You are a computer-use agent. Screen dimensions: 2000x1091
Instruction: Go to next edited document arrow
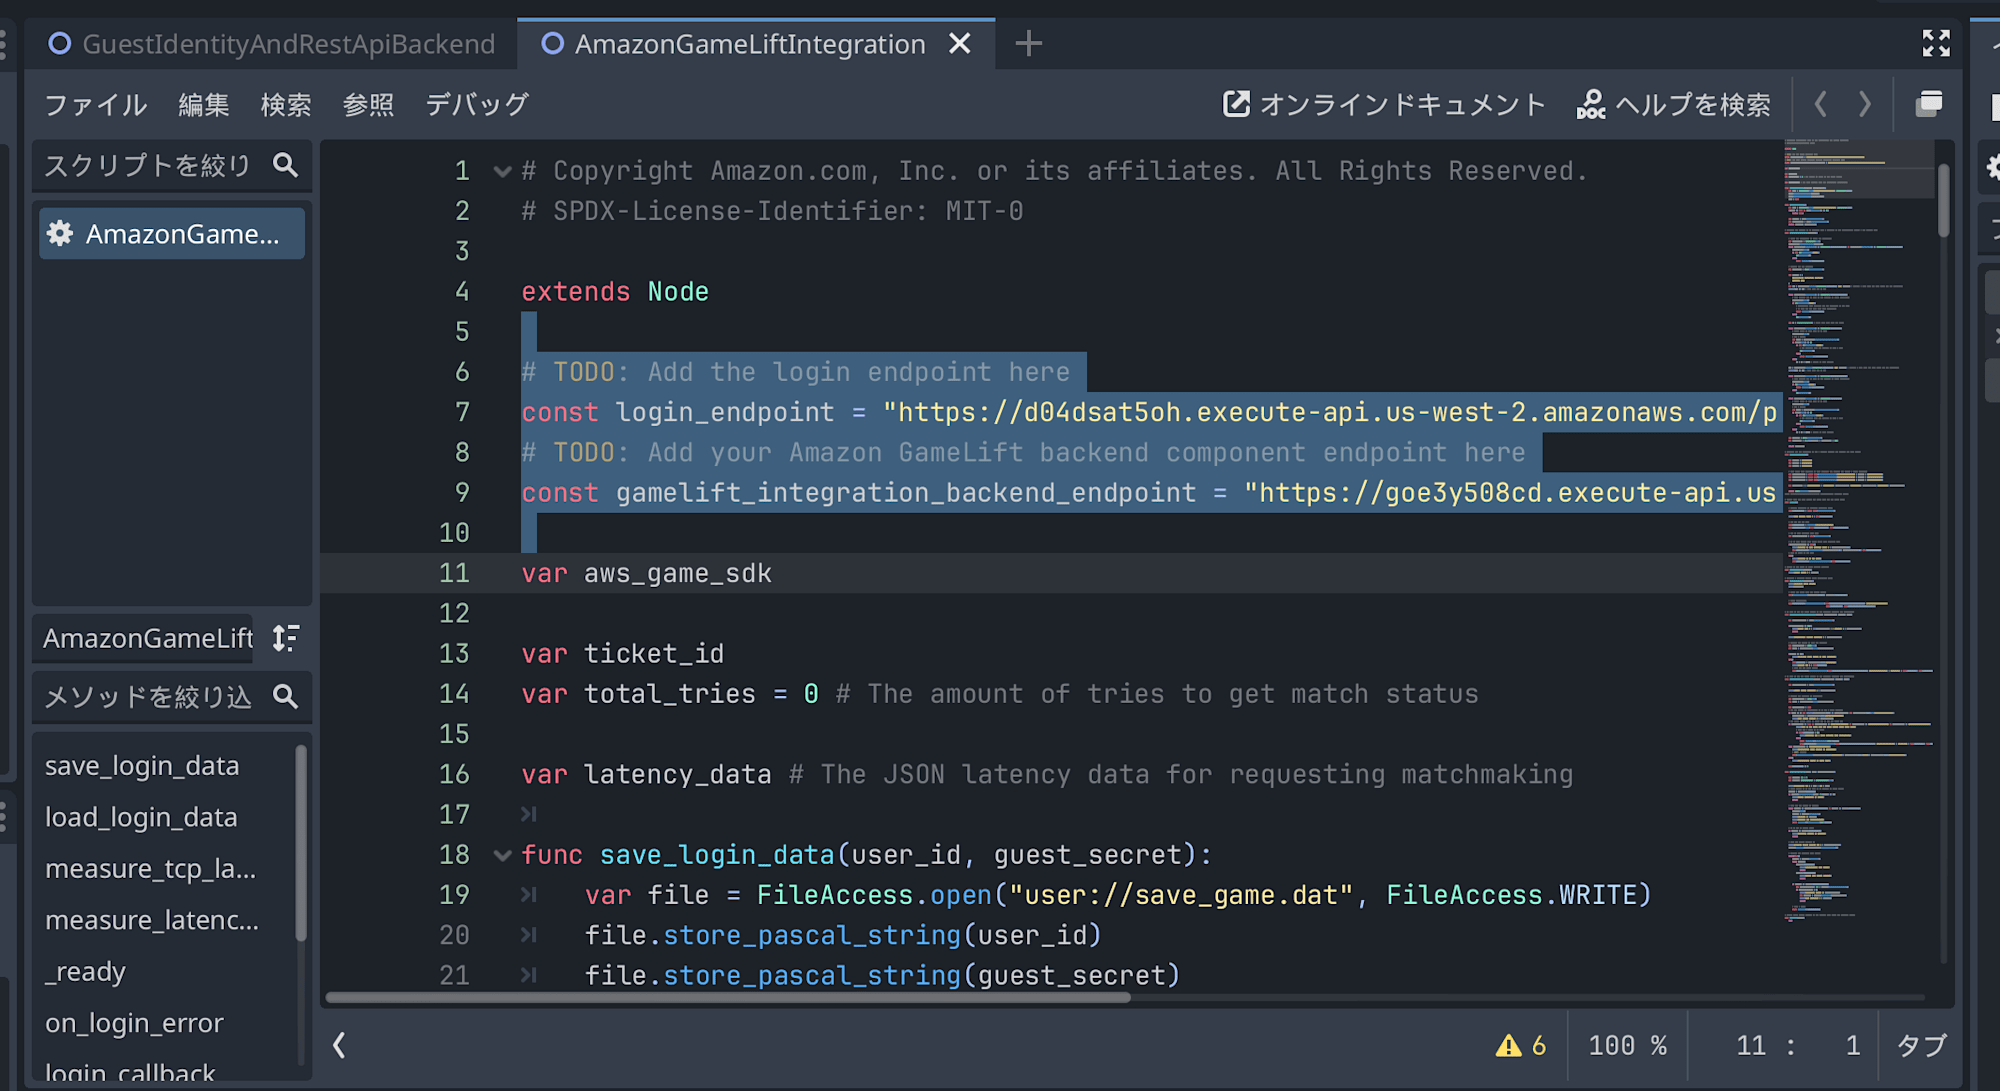pos(1864,104)
